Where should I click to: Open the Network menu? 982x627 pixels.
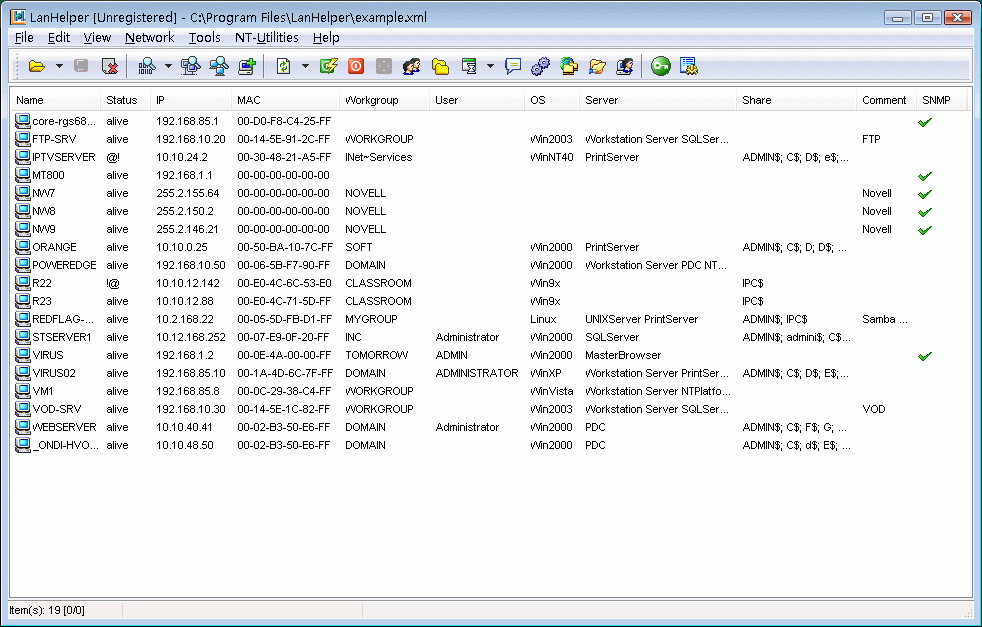[x=149, y=38]
